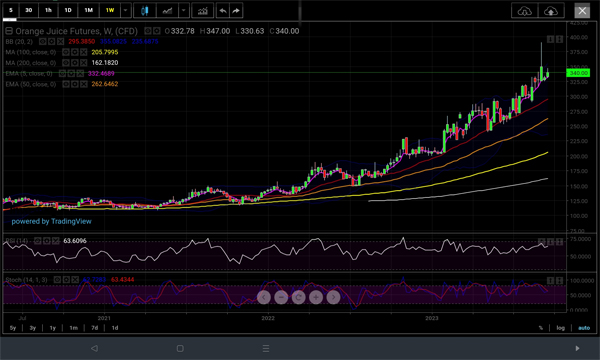600x360 pixels.
Task: Remove the RSI (14) indicator
Action: pyautogui.click(x=55, y=241)
